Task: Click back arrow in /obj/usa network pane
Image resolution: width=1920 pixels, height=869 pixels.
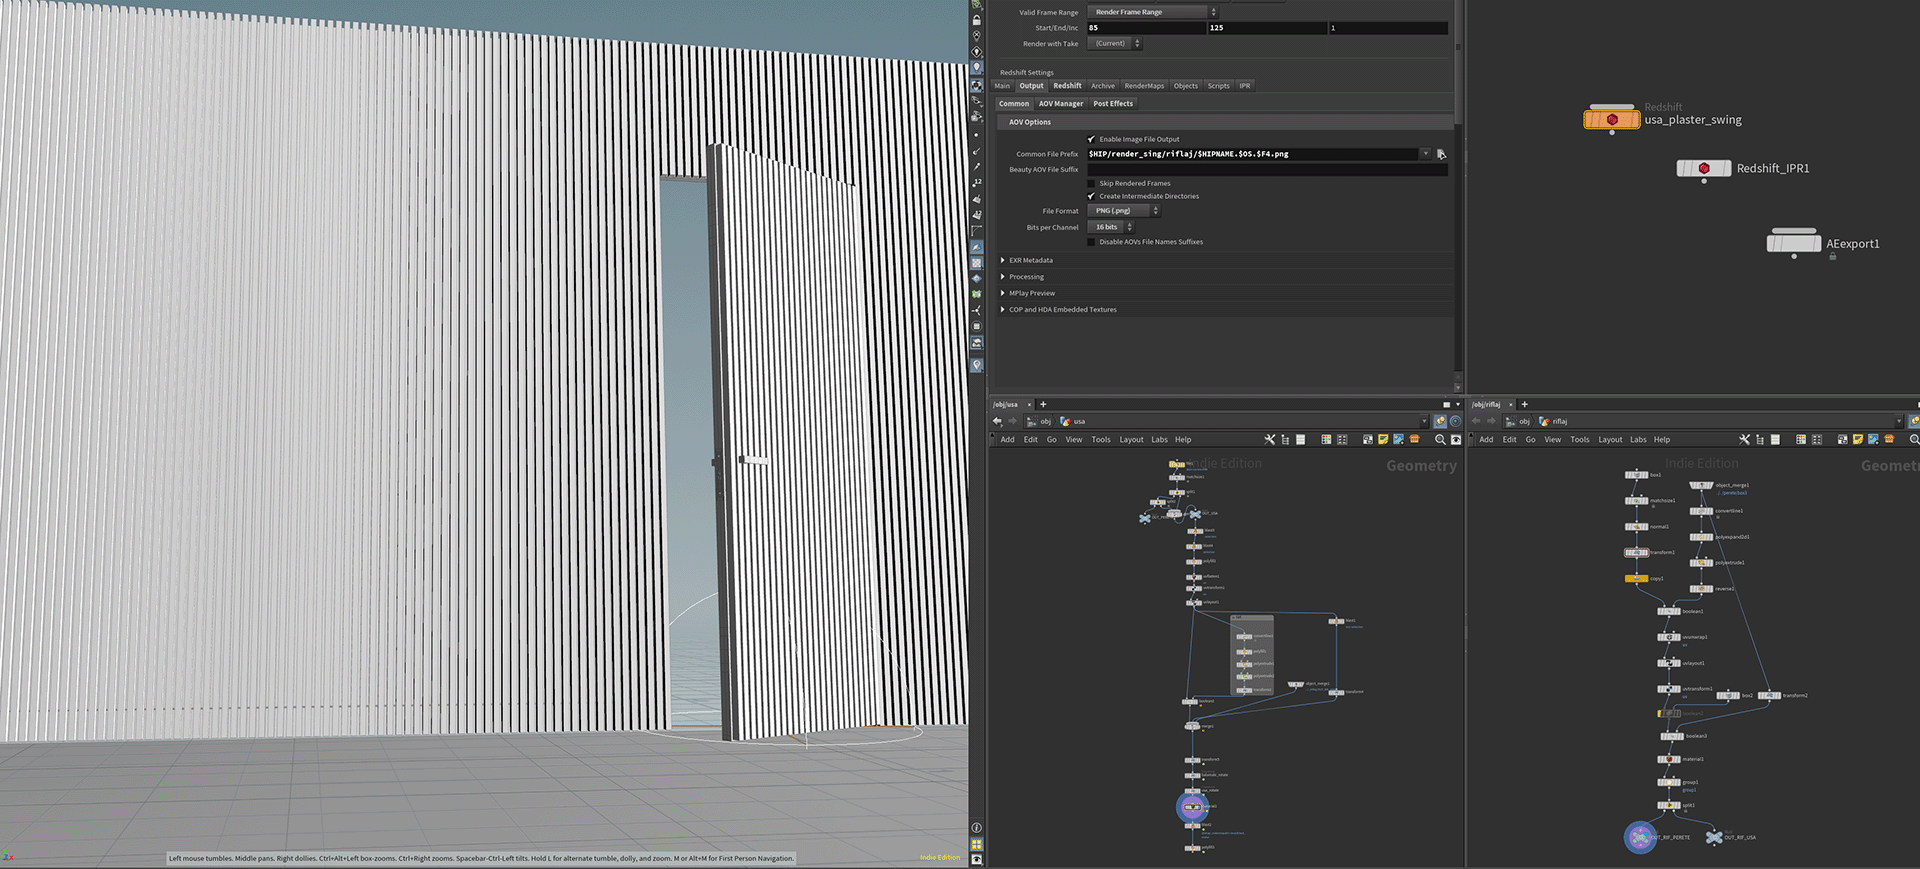Action: pyautogui.click(x=997, y=421)
